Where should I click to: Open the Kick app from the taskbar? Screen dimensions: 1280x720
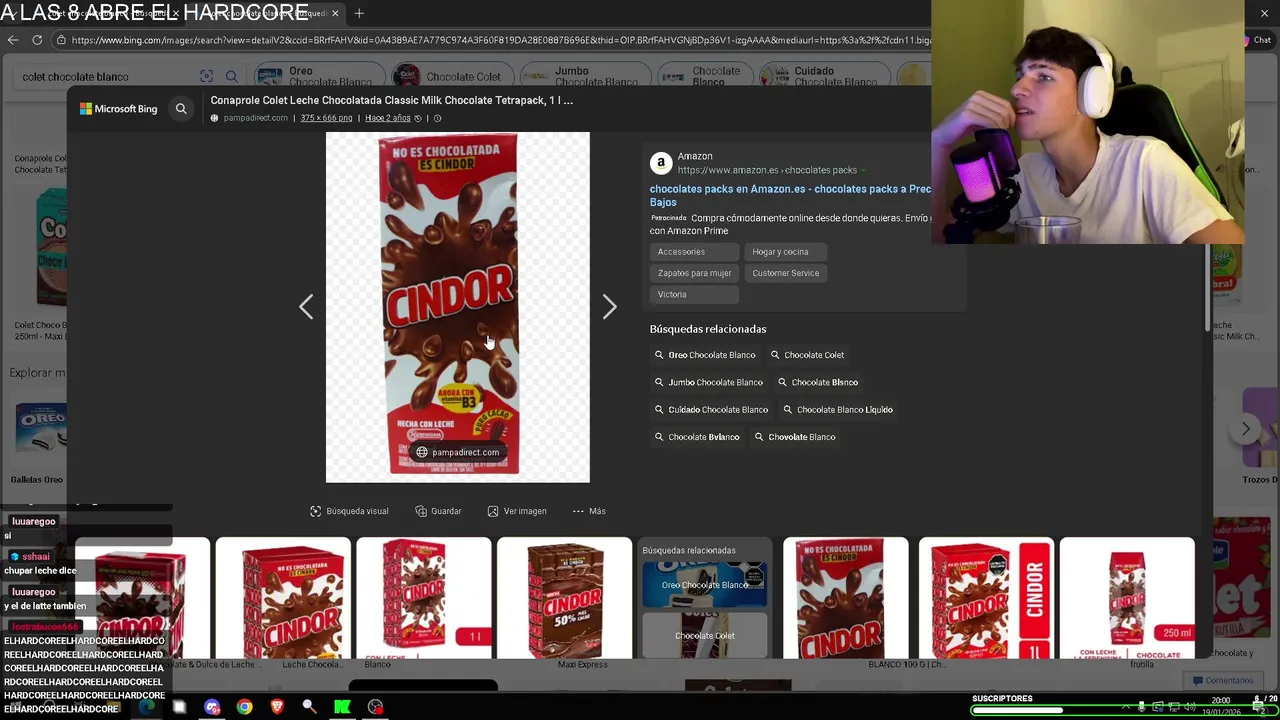pyautogui.click(x=342, y=707)
